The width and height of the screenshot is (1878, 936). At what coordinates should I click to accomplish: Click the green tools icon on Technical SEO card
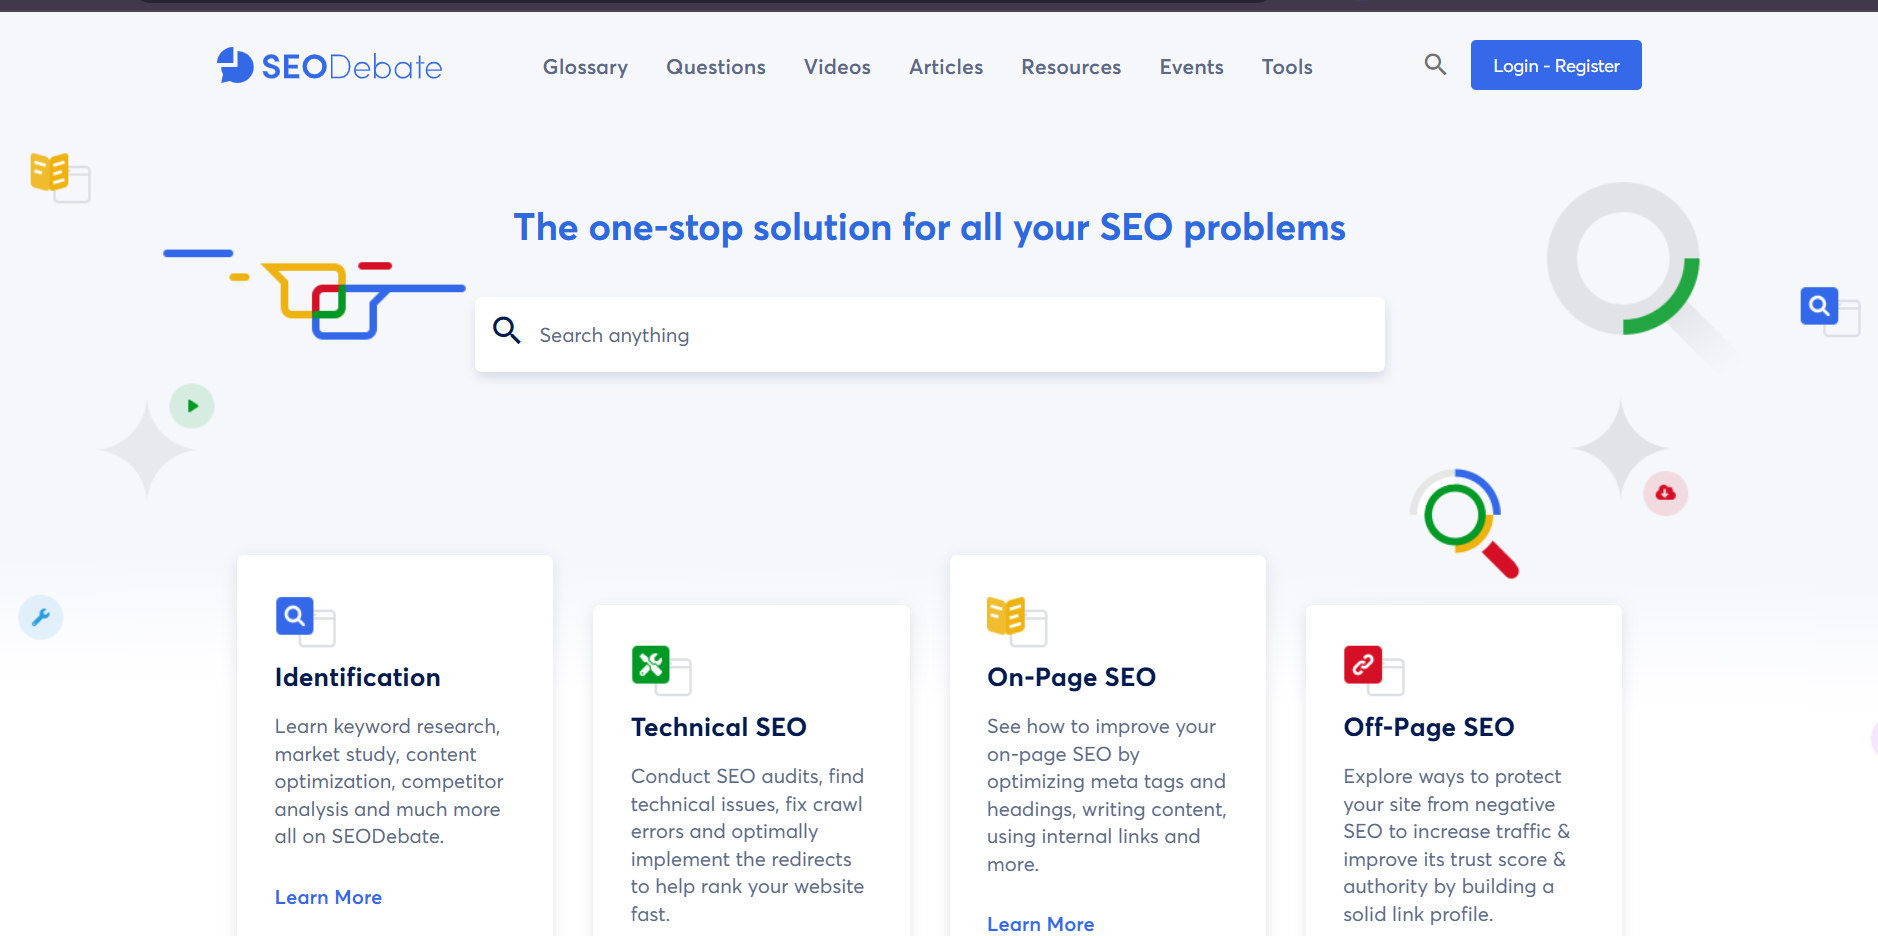coord(651,665)
